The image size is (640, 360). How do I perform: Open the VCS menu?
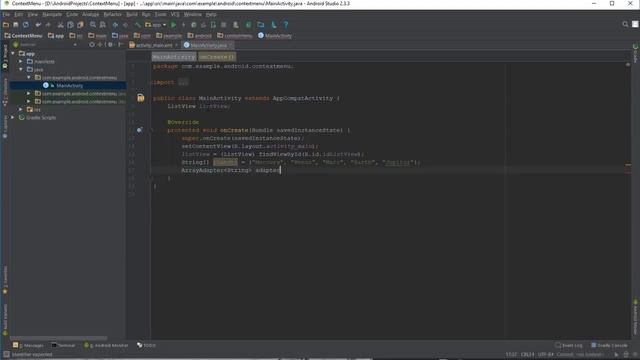click(x=175, y=14)
